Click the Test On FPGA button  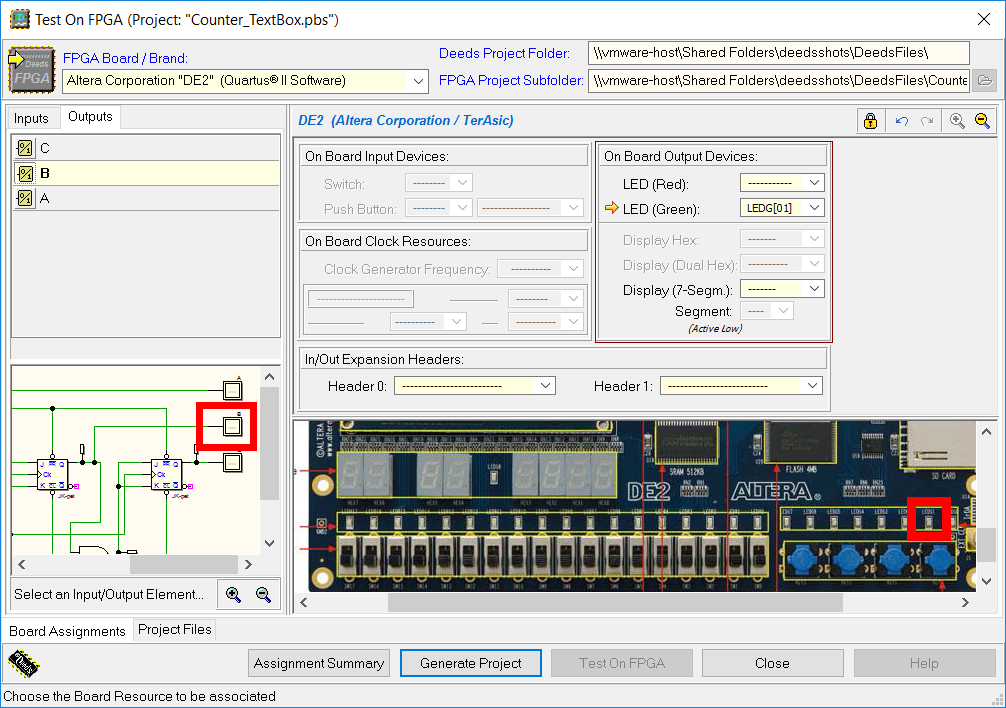coord(622,663)
